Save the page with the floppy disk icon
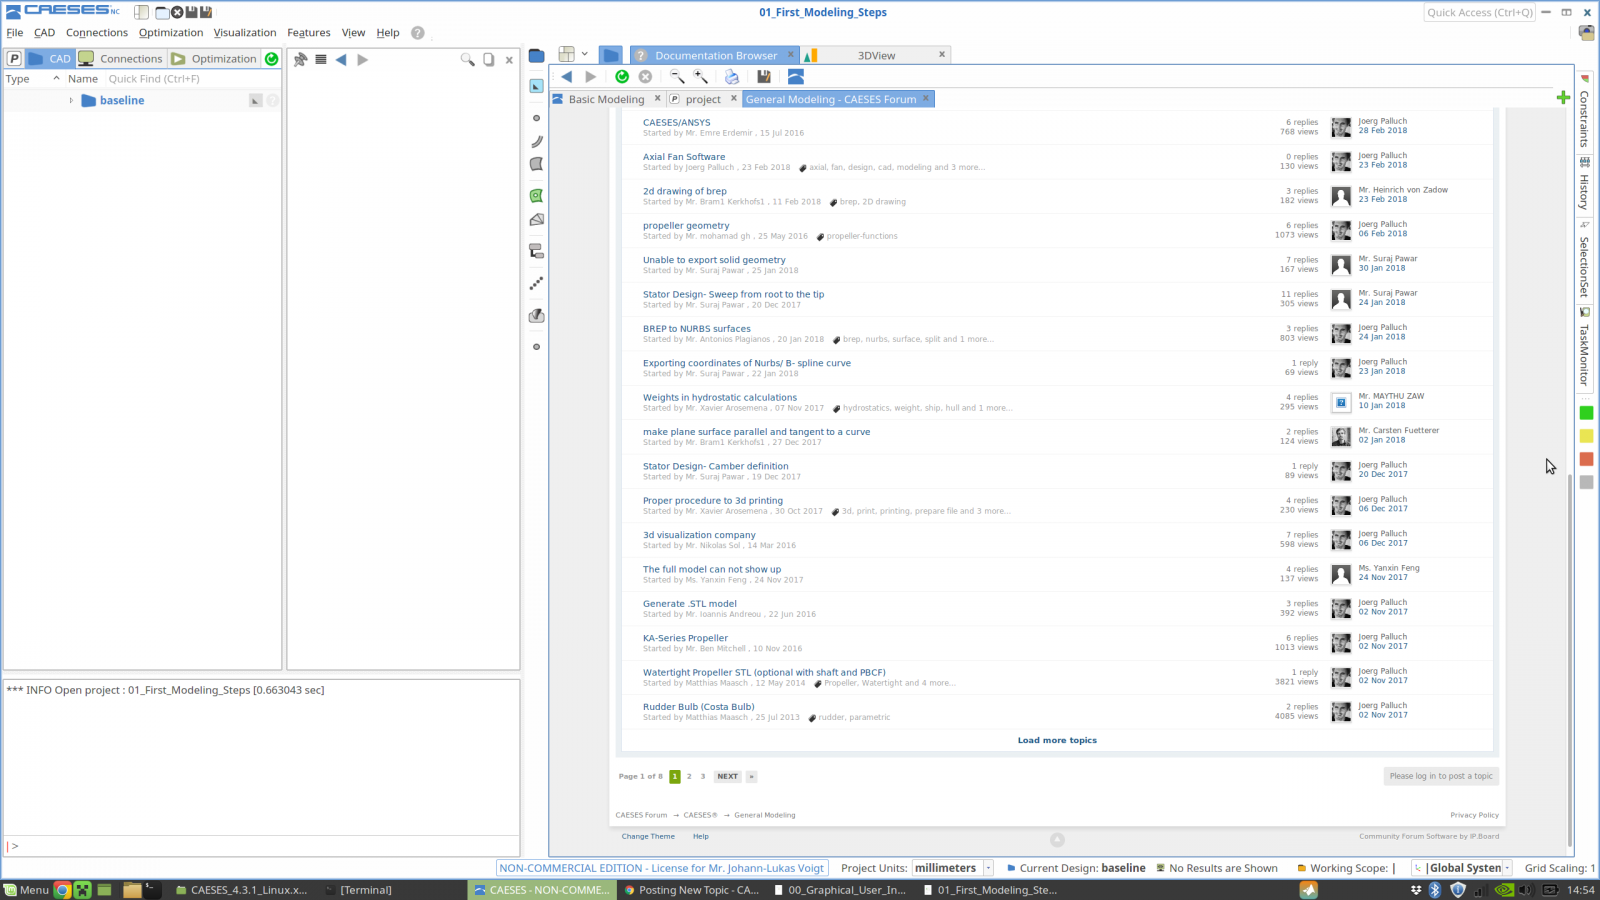This screenshot has height=900, width=1600. tap(764, 77)
